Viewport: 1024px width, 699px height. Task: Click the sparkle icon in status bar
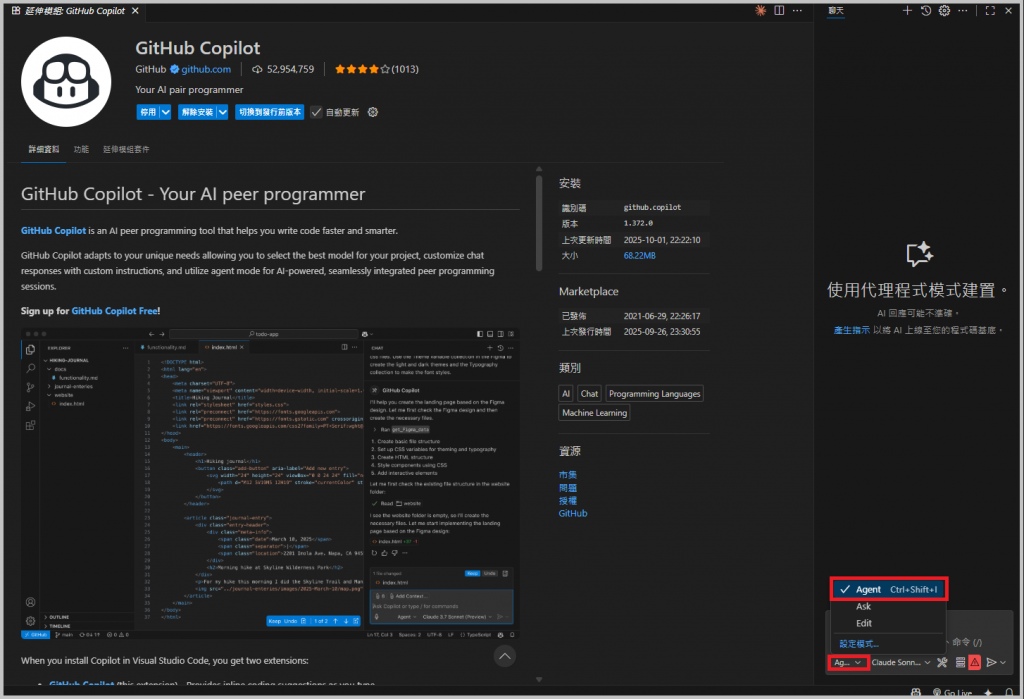988,693
